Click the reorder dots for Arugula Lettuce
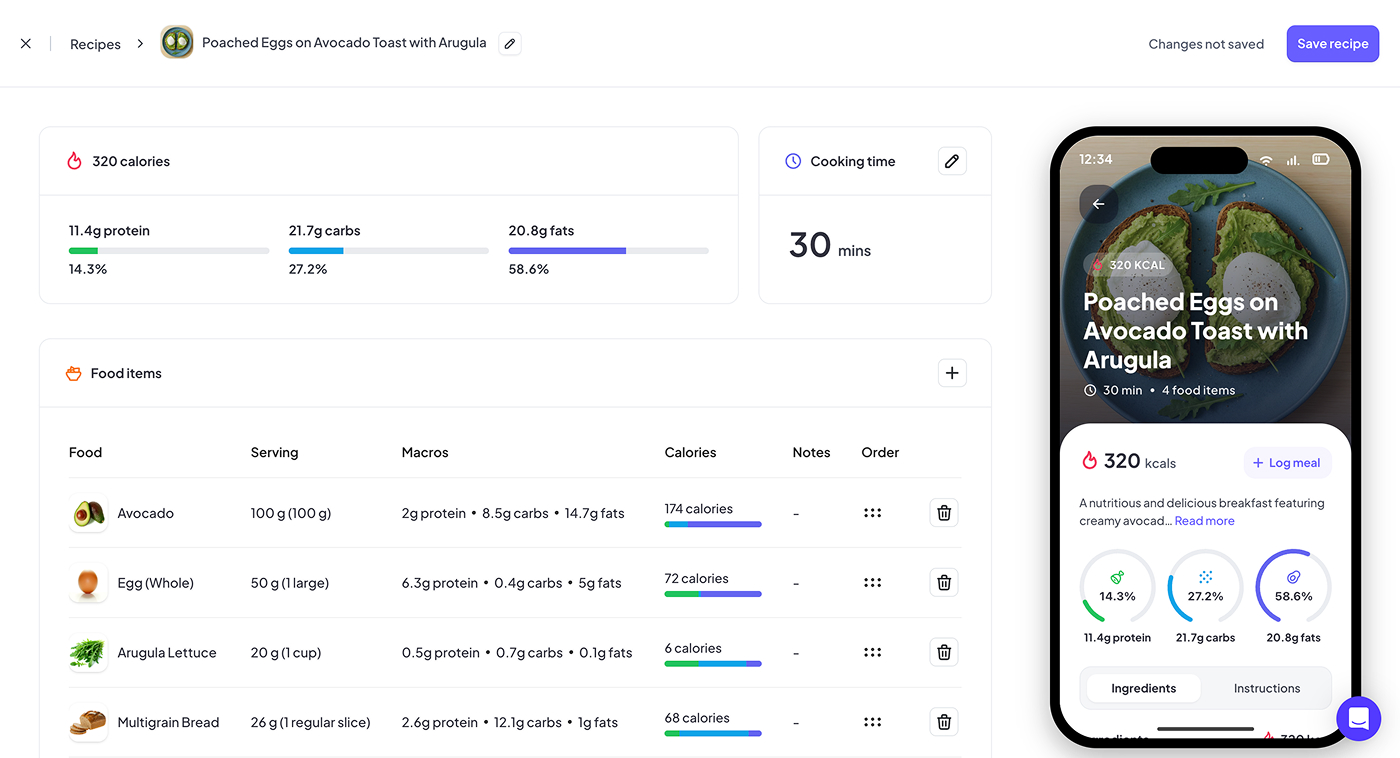 pos(872,652)
